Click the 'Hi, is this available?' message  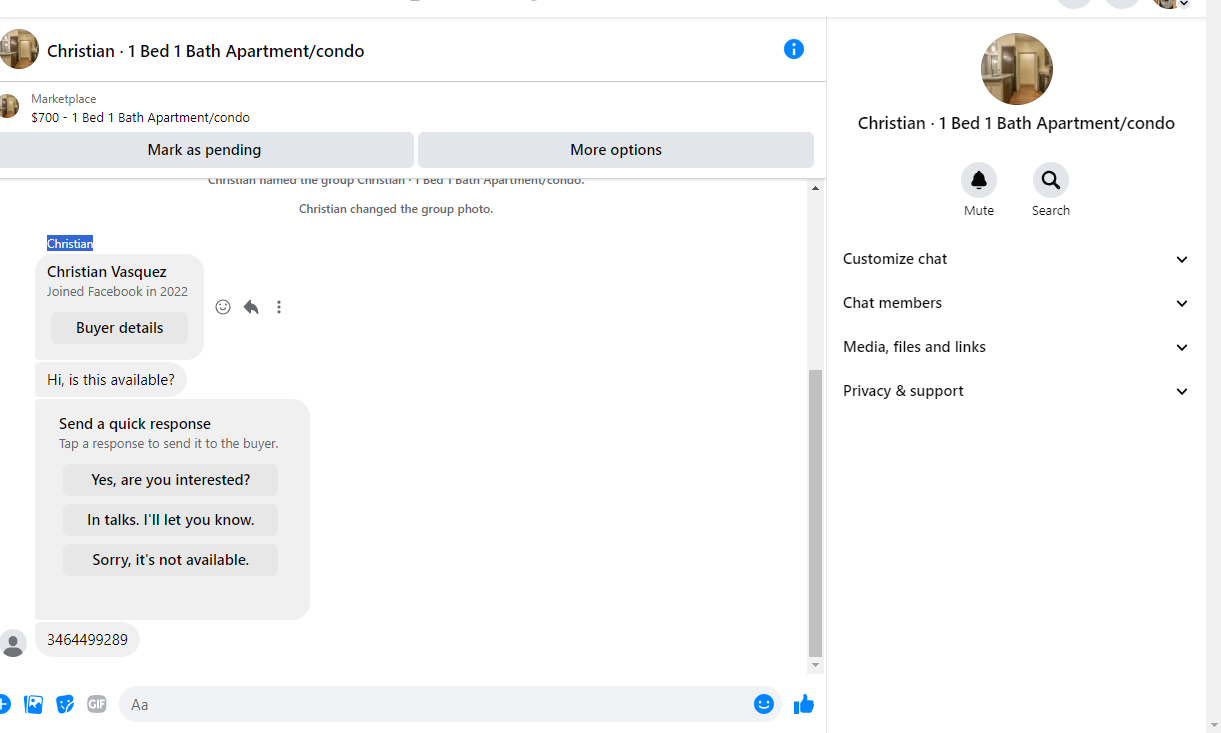click(111, 380)
